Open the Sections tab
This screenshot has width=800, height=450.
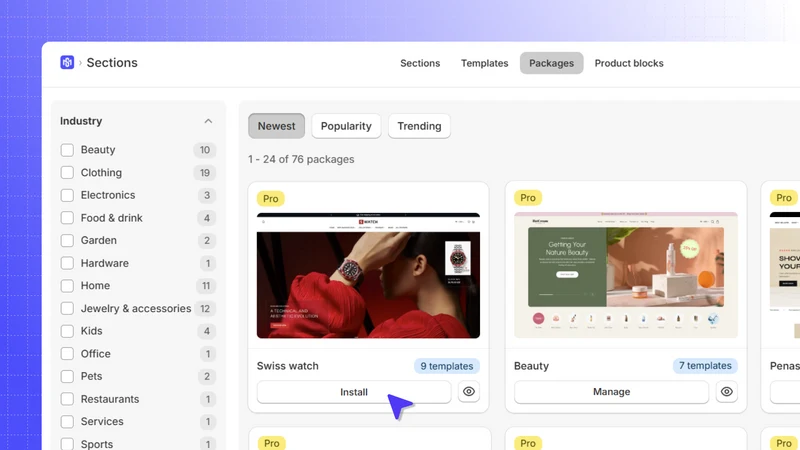[x=420, y=63]
